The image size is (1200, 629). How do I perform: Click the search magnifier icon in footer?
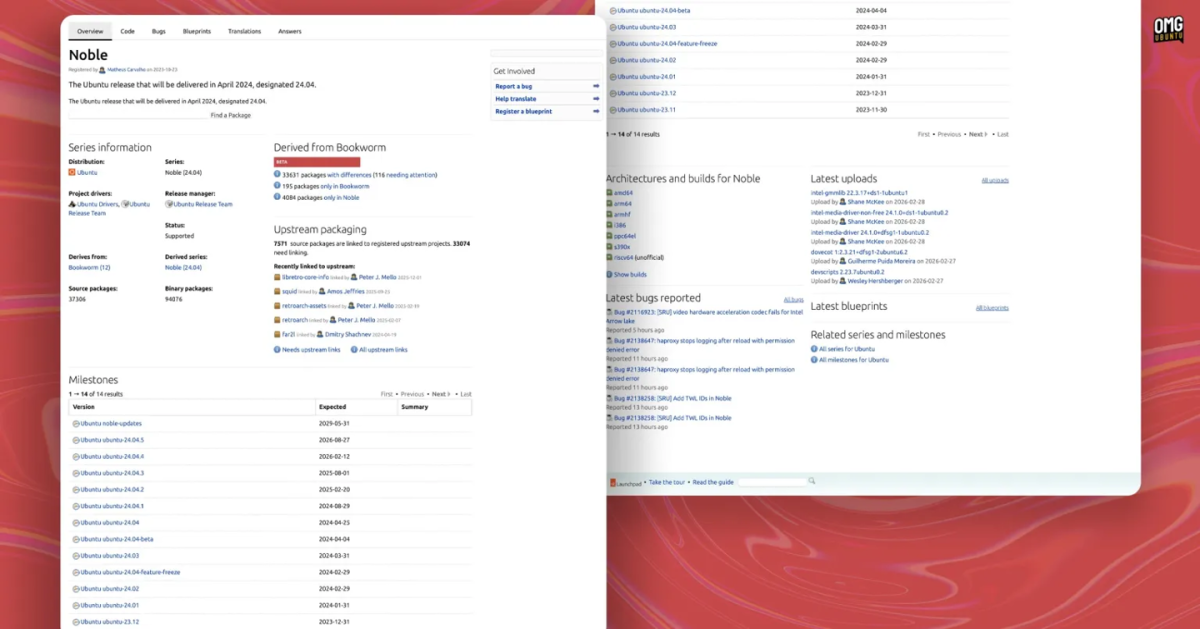point(812,481)
